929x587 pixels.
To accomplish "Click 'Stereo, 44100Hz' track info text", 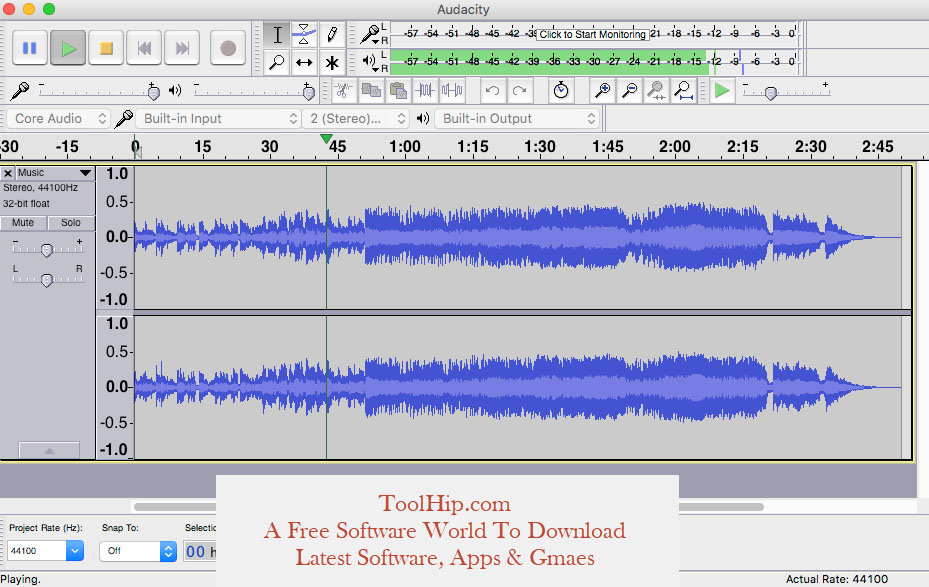I will coord(40,188).
